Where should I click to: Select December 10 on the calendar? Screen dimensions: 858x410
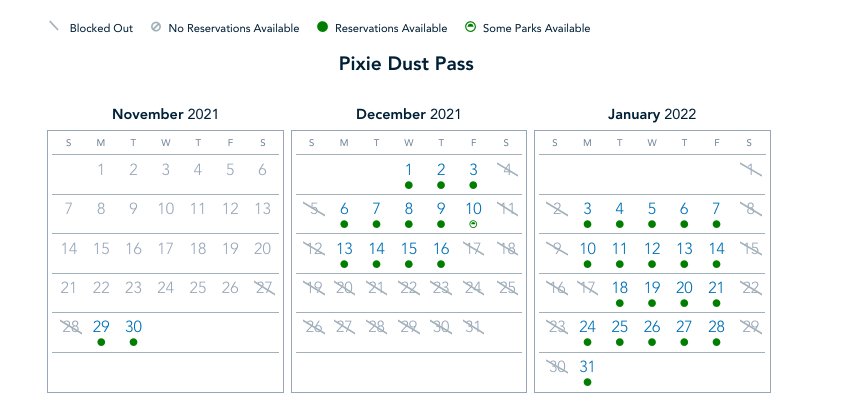point(473,209)
